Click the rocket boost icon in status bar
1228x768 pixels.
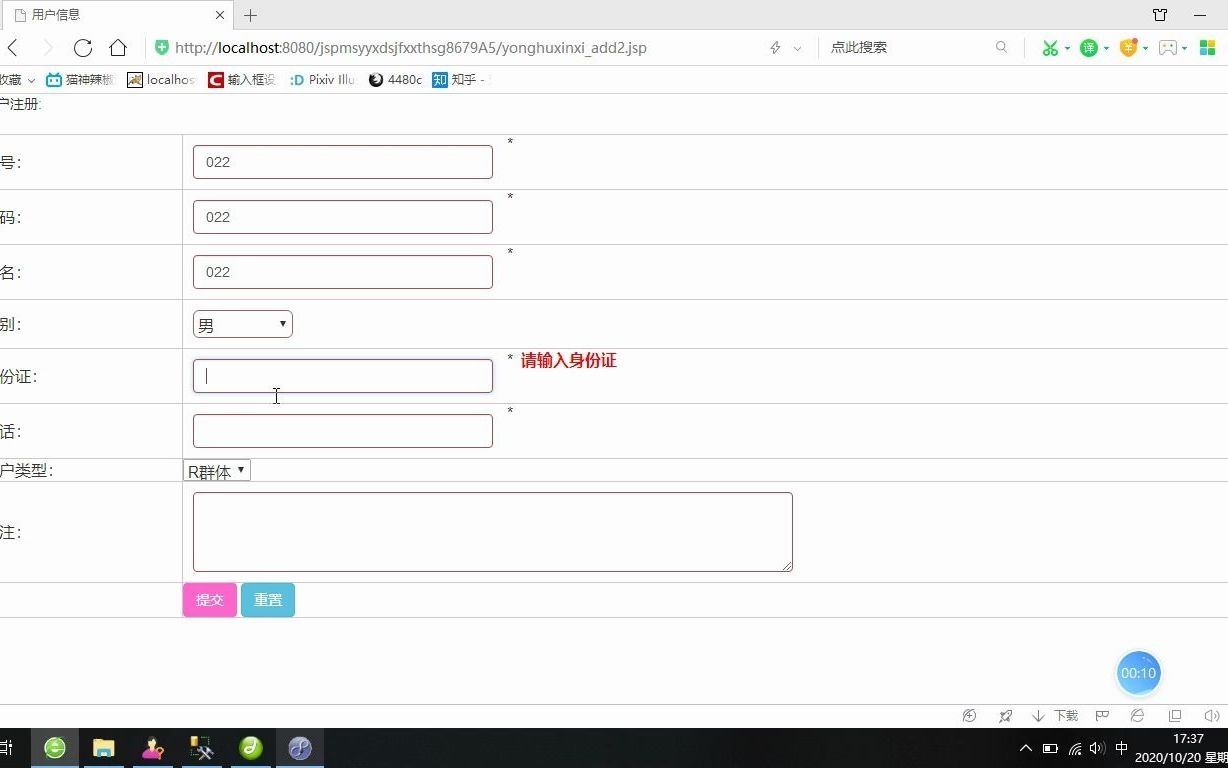click(x=1005, y=716)
